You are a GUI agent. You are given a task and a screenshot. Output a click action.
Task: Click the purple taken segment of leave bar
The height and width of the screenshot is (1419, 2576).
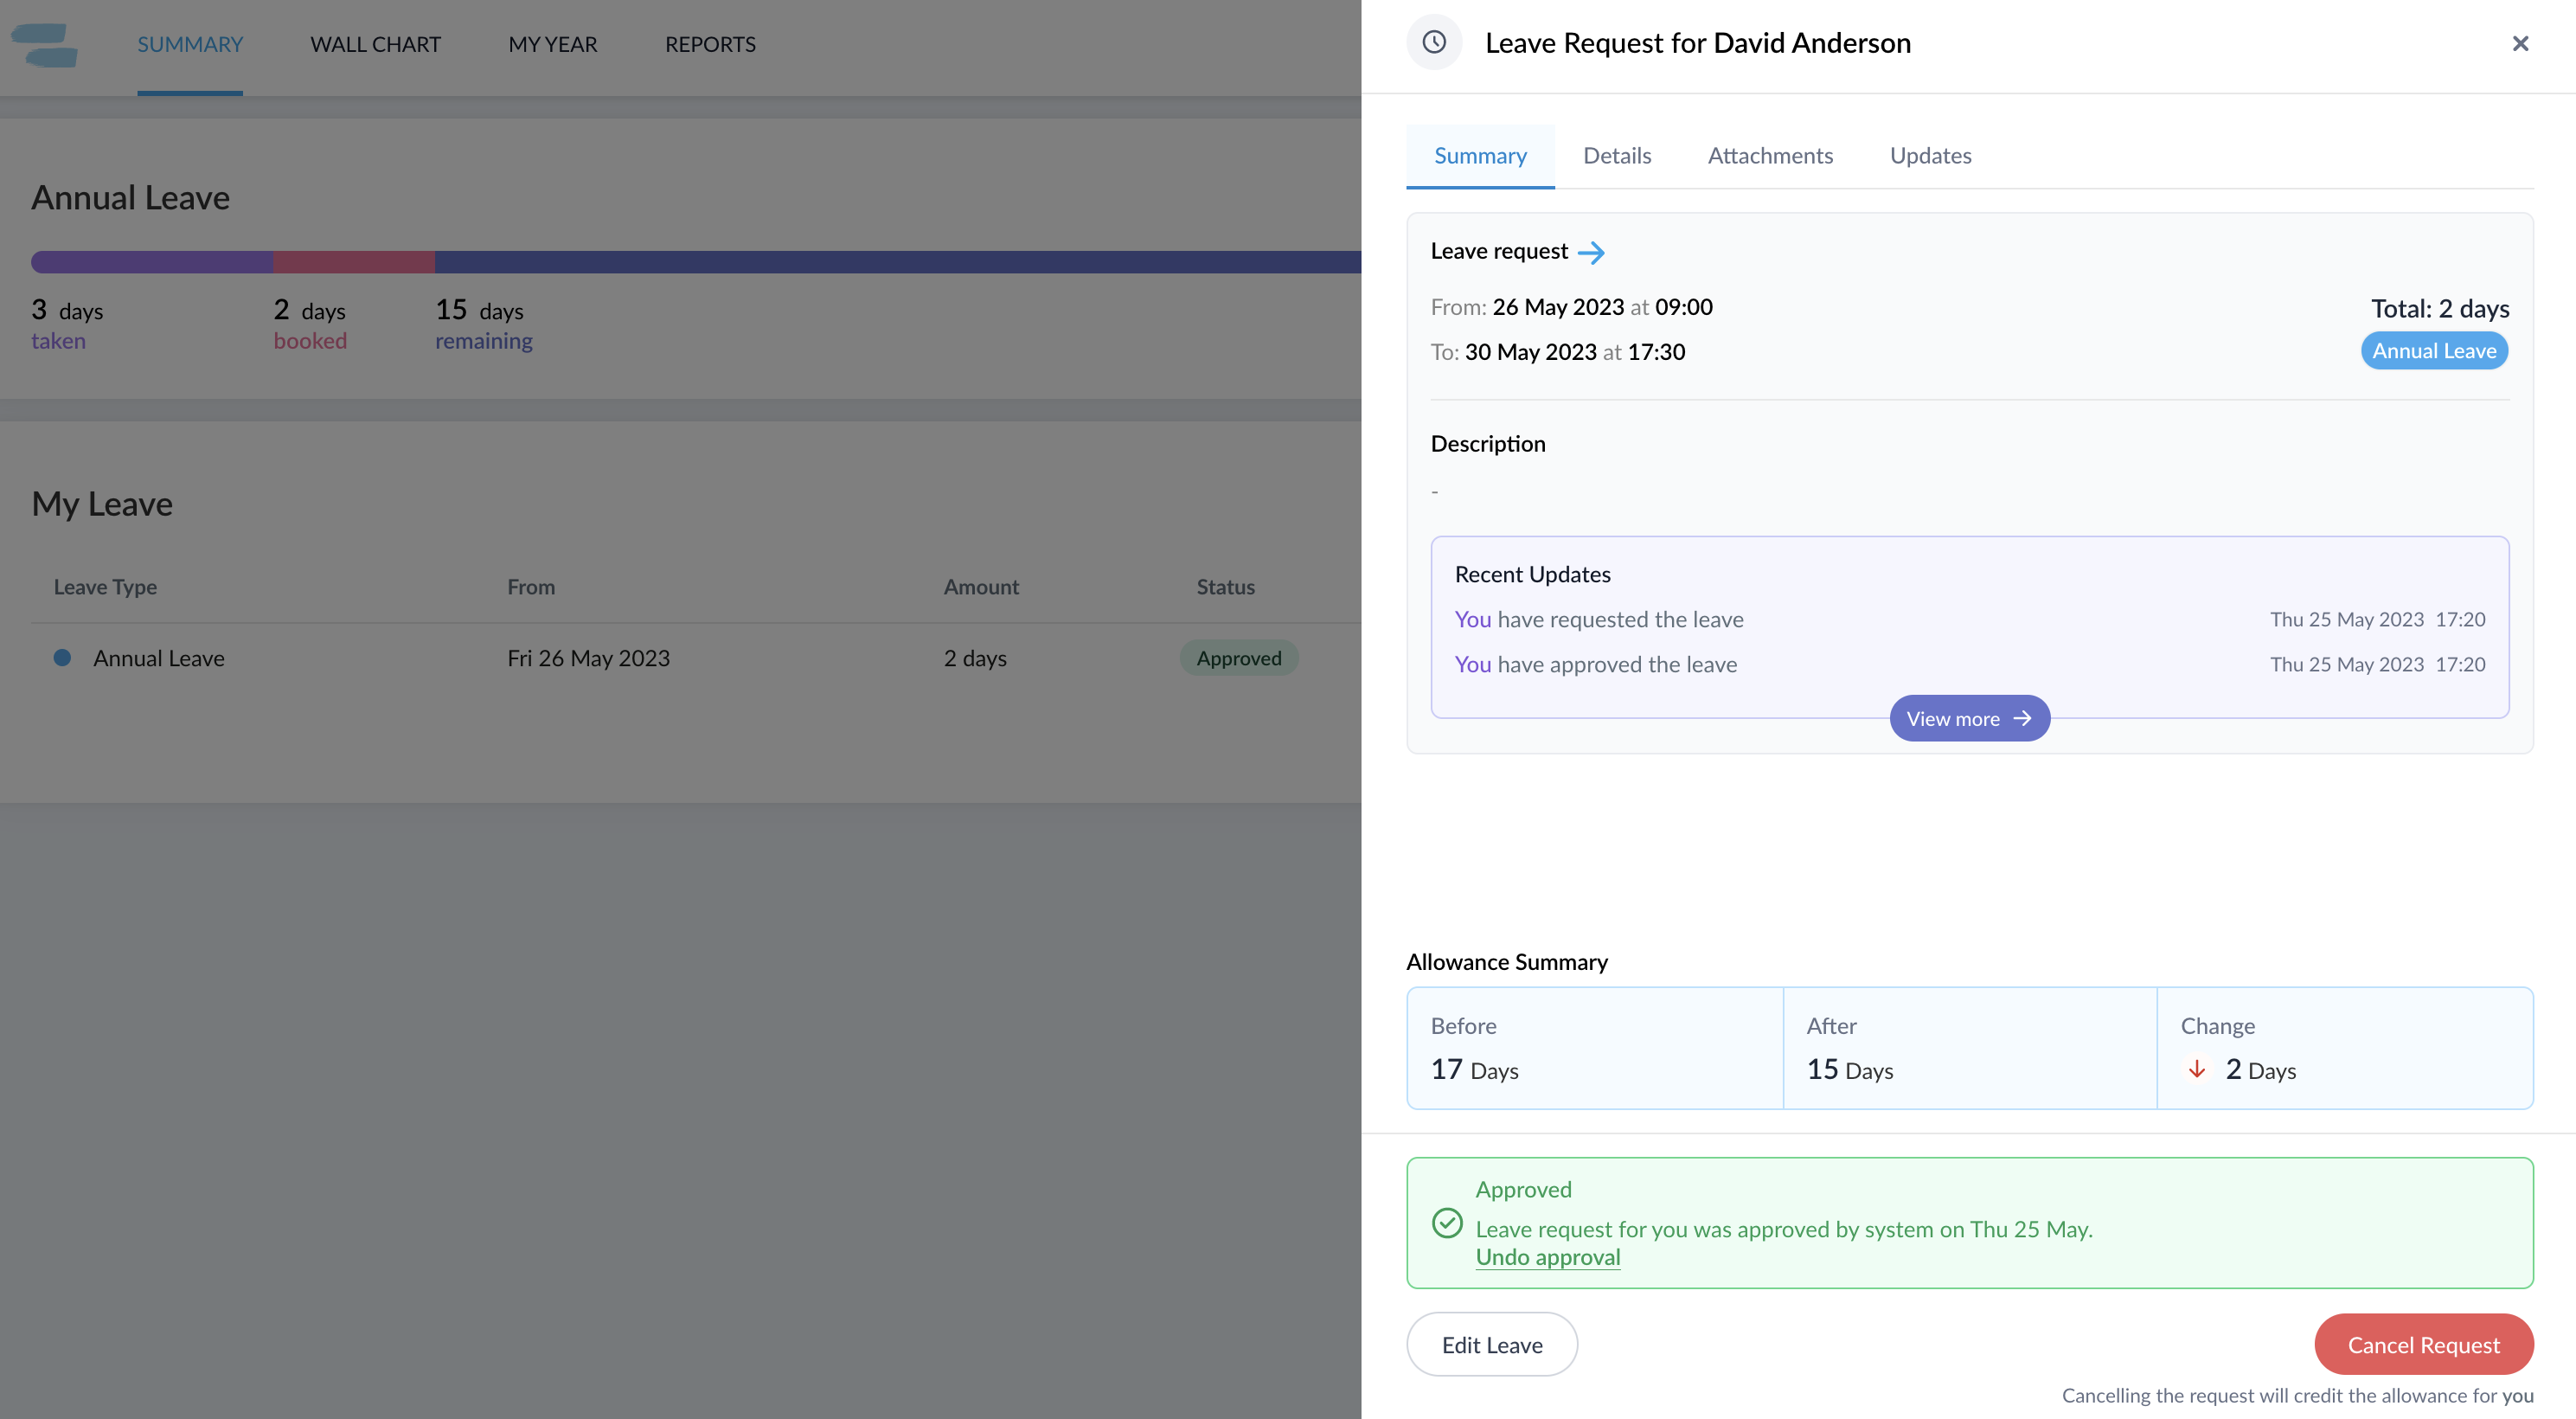pos(152,262)
